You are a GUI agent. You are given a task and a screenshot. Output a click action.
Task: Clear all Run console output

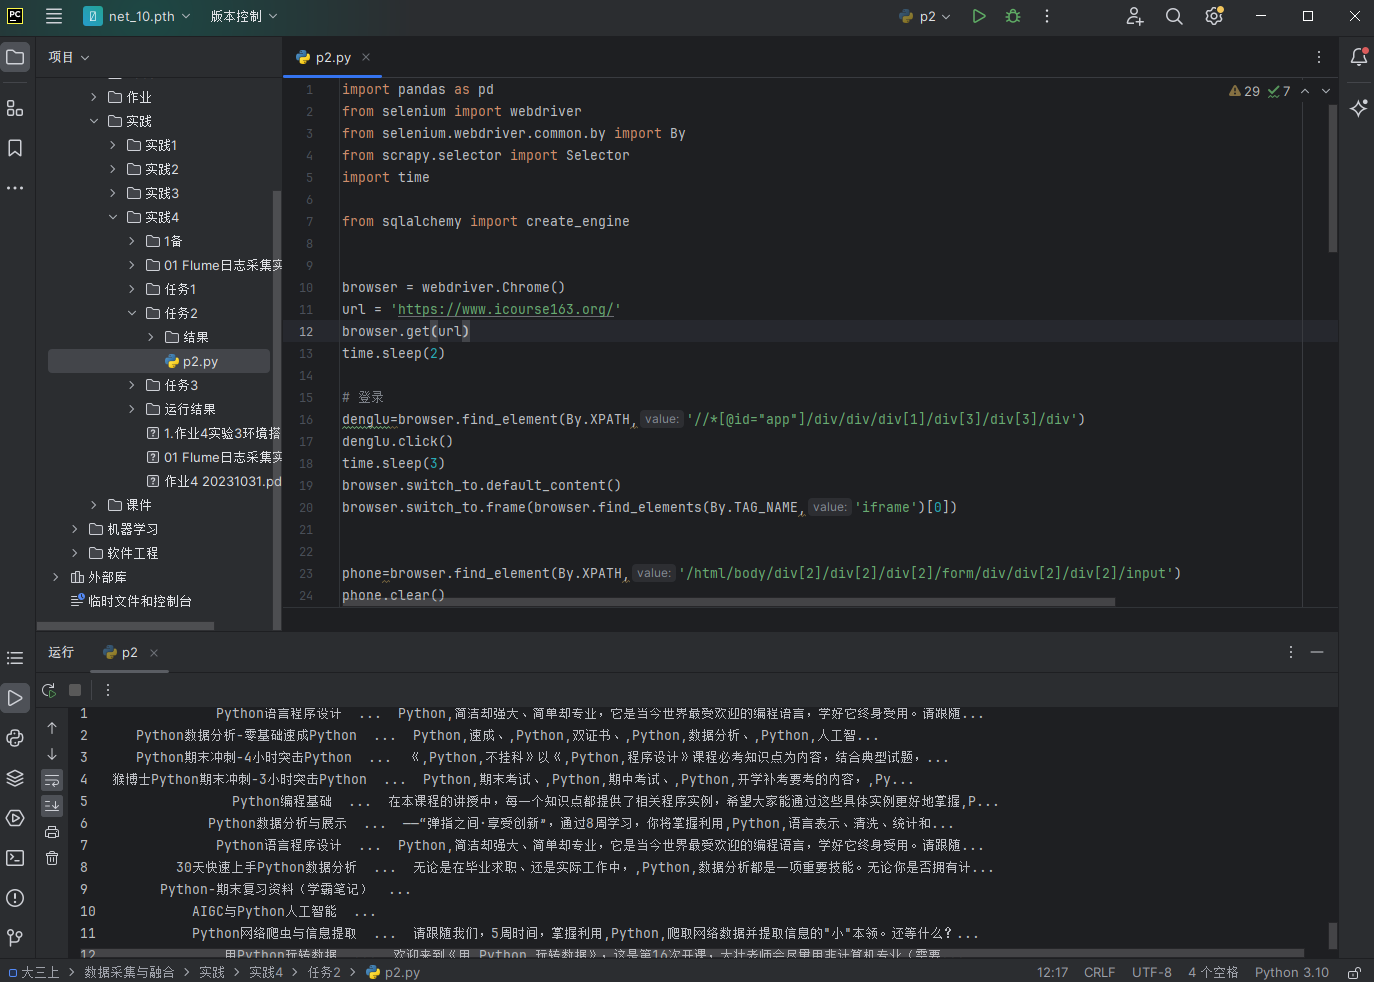[x=52, y=858]
